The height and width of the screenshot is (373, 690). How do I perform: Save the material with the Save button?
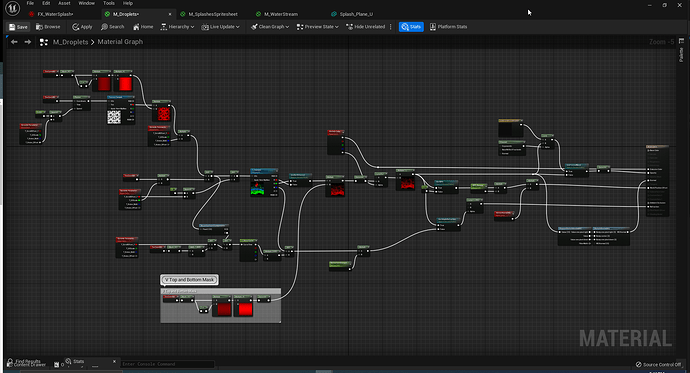tap(18, 27)
